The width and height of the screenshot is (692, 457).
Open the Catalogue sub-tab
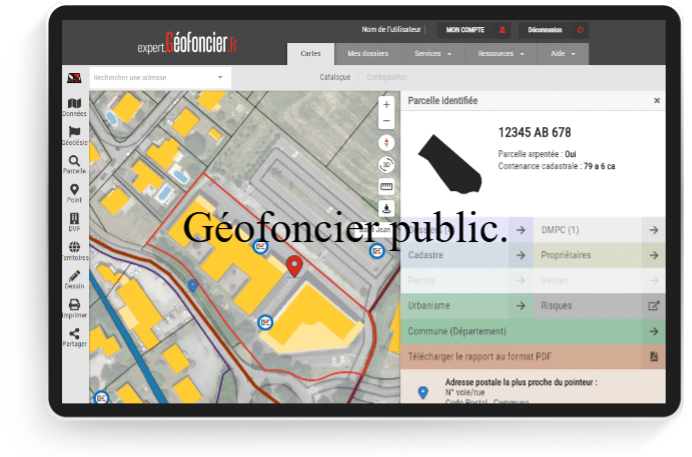pyautogui.click(x=335, y=77)
